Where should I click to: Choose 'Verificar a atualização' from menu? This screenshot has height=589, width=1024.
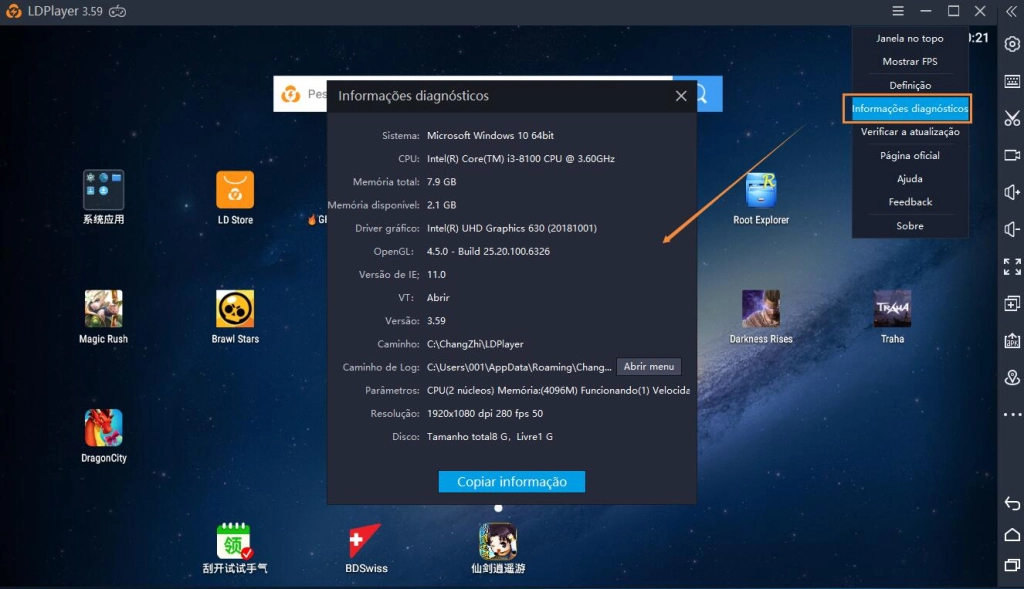click(x=910, y=132)
